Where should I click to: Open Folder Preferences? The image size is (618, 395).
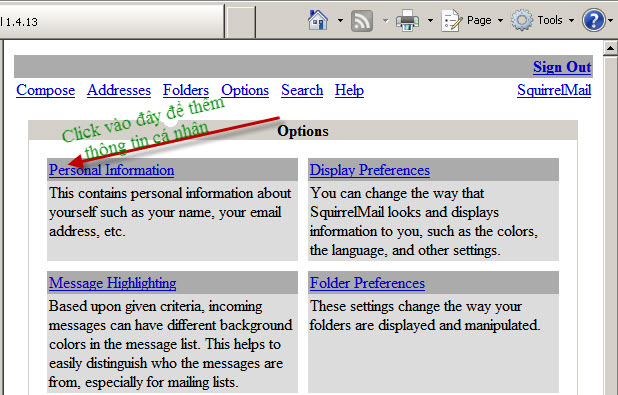tap(367, 283)
